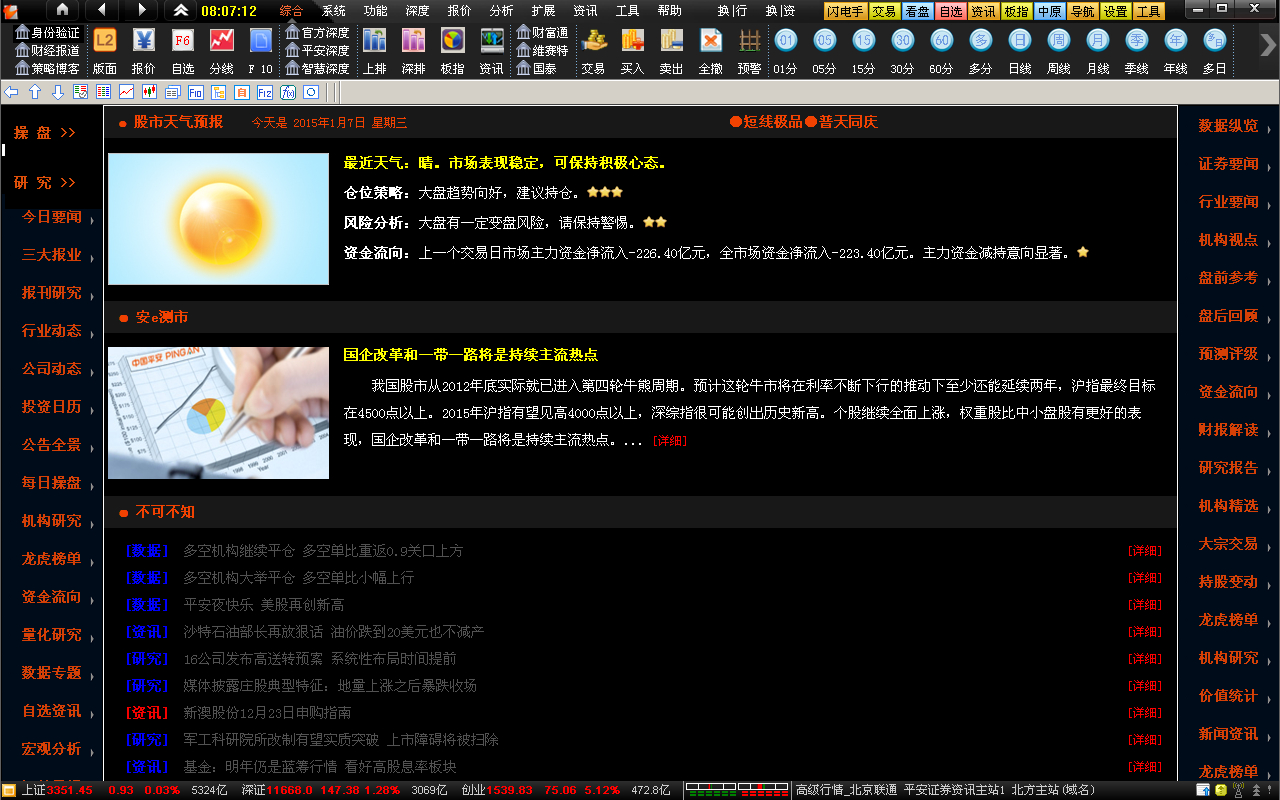
Task: Open the 综合 menu
Action: point(291,11)
